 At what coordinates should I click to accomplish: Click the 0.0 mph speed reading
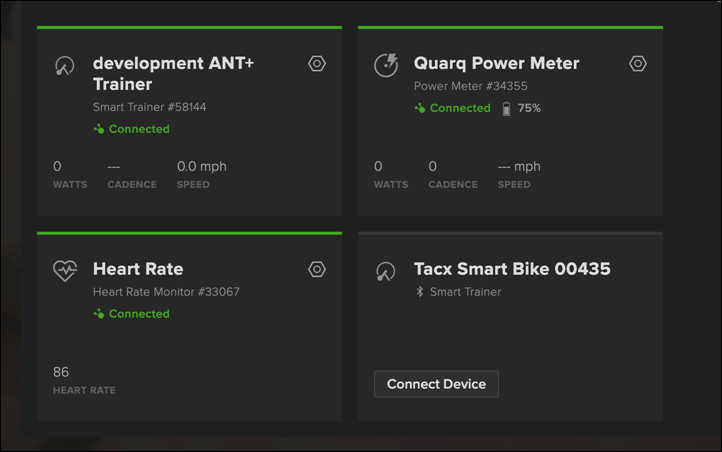[202, 167]
